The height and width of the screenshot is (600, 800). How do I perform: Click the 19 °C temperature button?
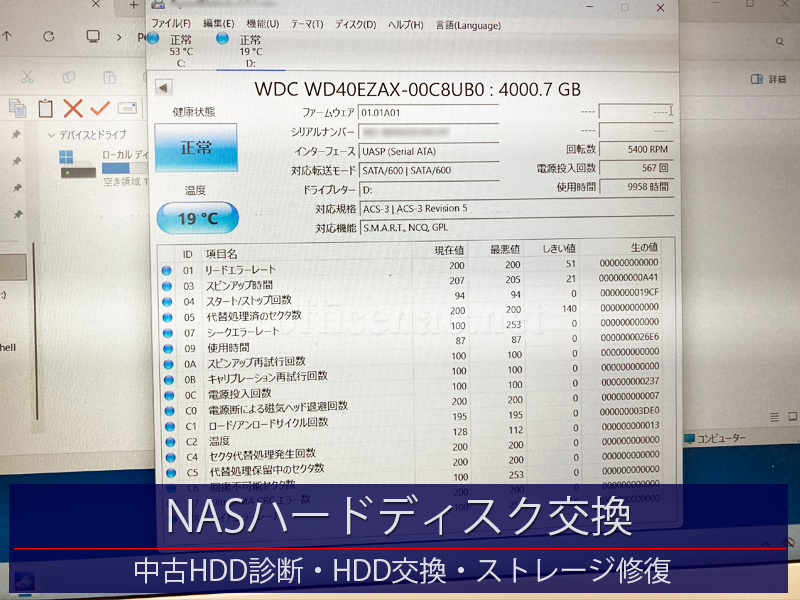[x=198, y=216]
